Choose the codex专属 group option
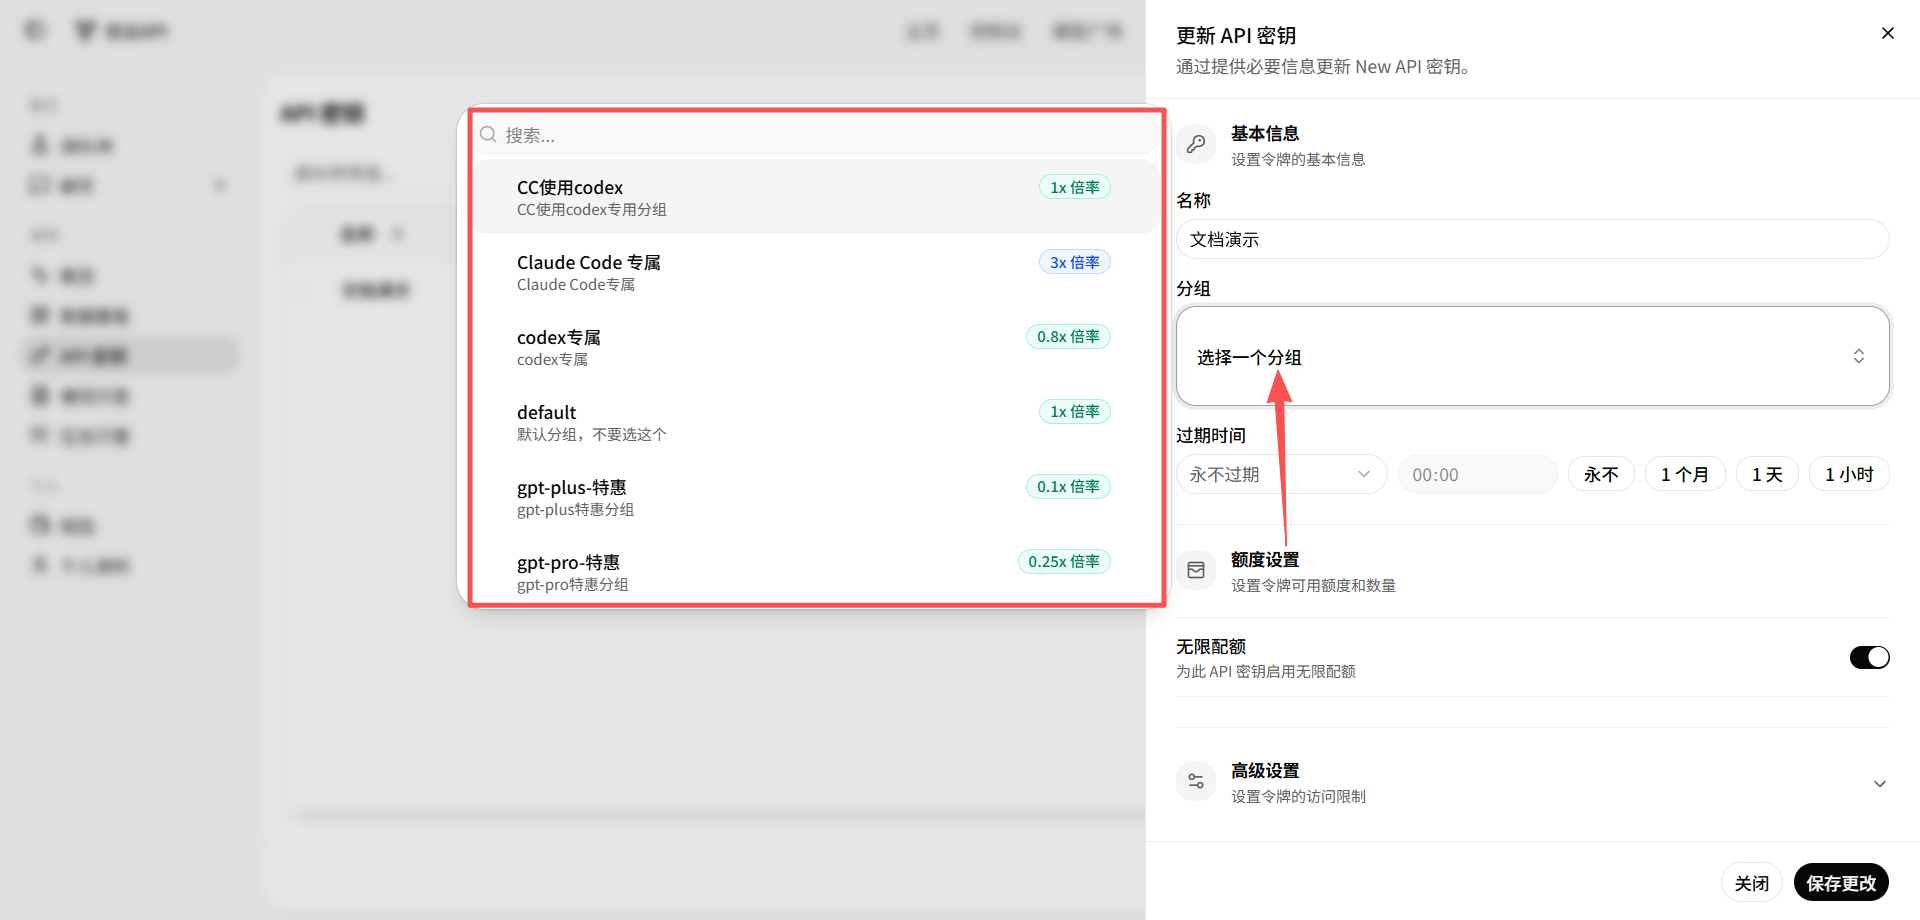 816,347
